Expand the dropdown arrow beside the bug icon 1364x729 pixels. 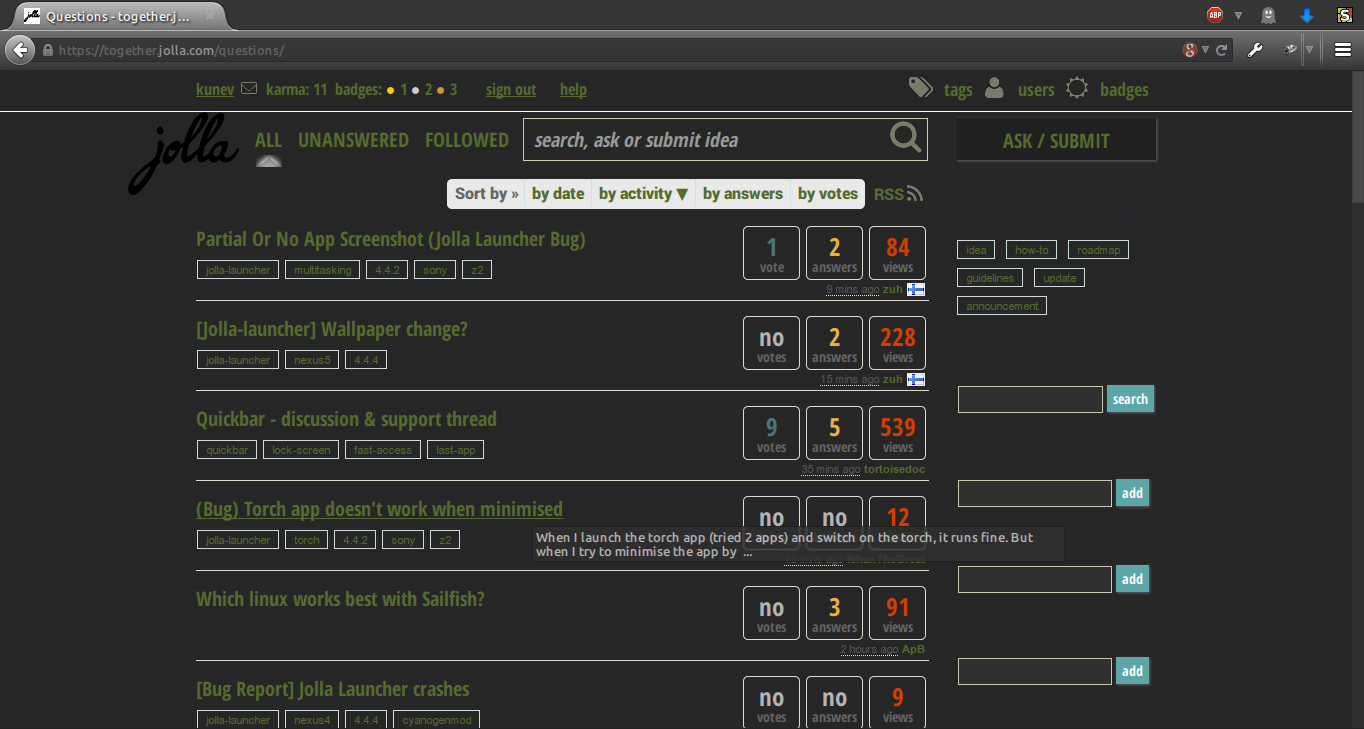coord(1309,50)
